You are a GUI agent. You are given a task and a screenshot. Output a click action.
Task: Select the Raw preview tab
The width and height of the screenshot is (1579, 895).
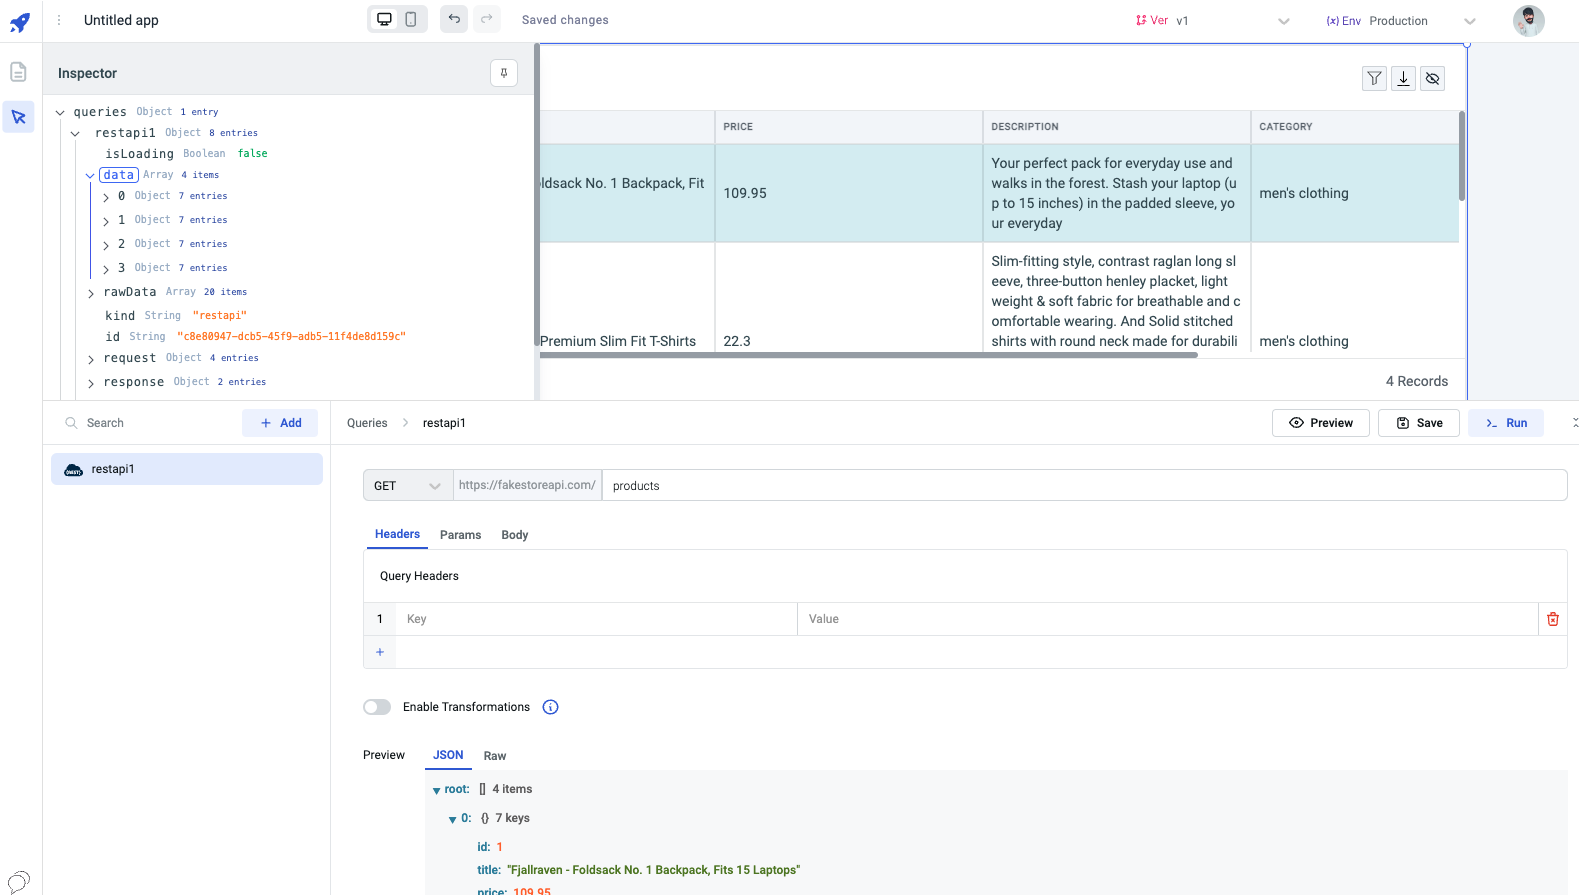click(x=495, y=756)
